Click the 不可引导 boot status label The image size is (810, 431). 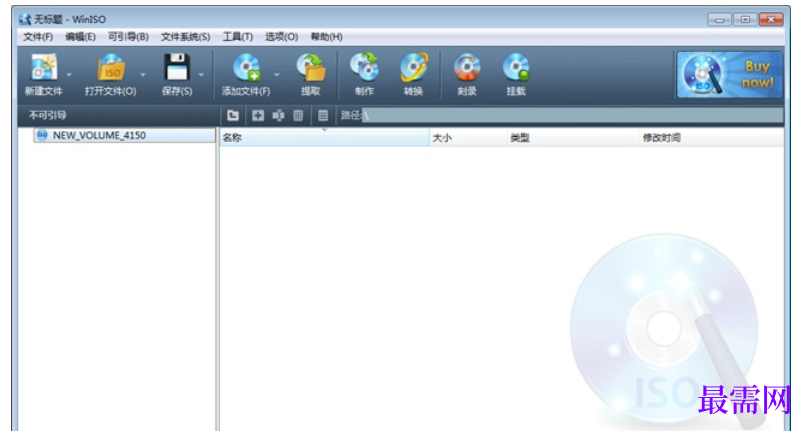48,115
